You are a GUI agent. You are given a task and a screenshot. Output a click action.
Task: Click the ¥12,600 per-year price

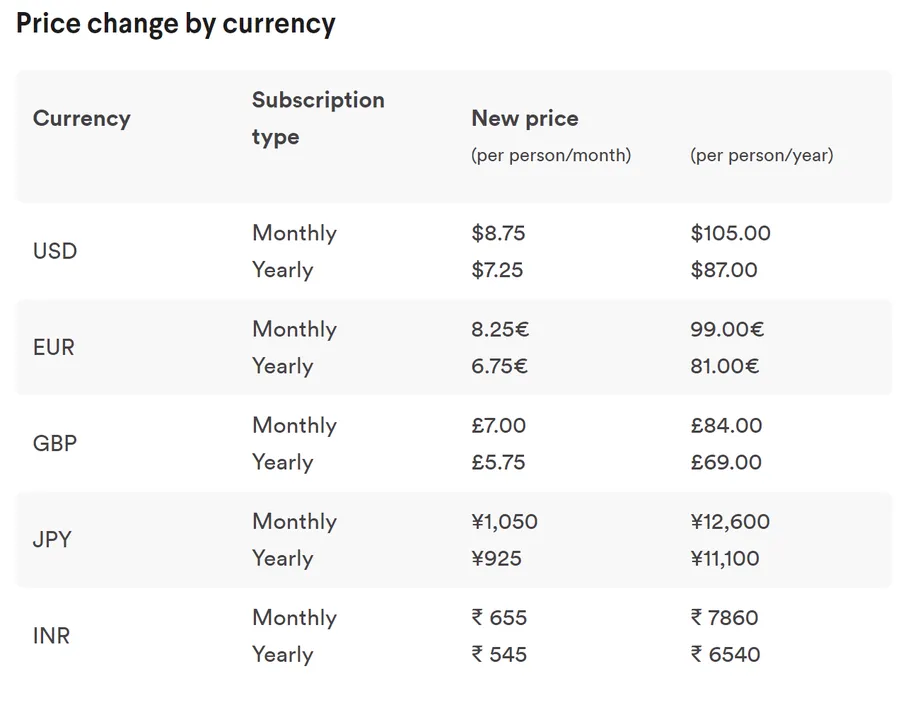730,521
